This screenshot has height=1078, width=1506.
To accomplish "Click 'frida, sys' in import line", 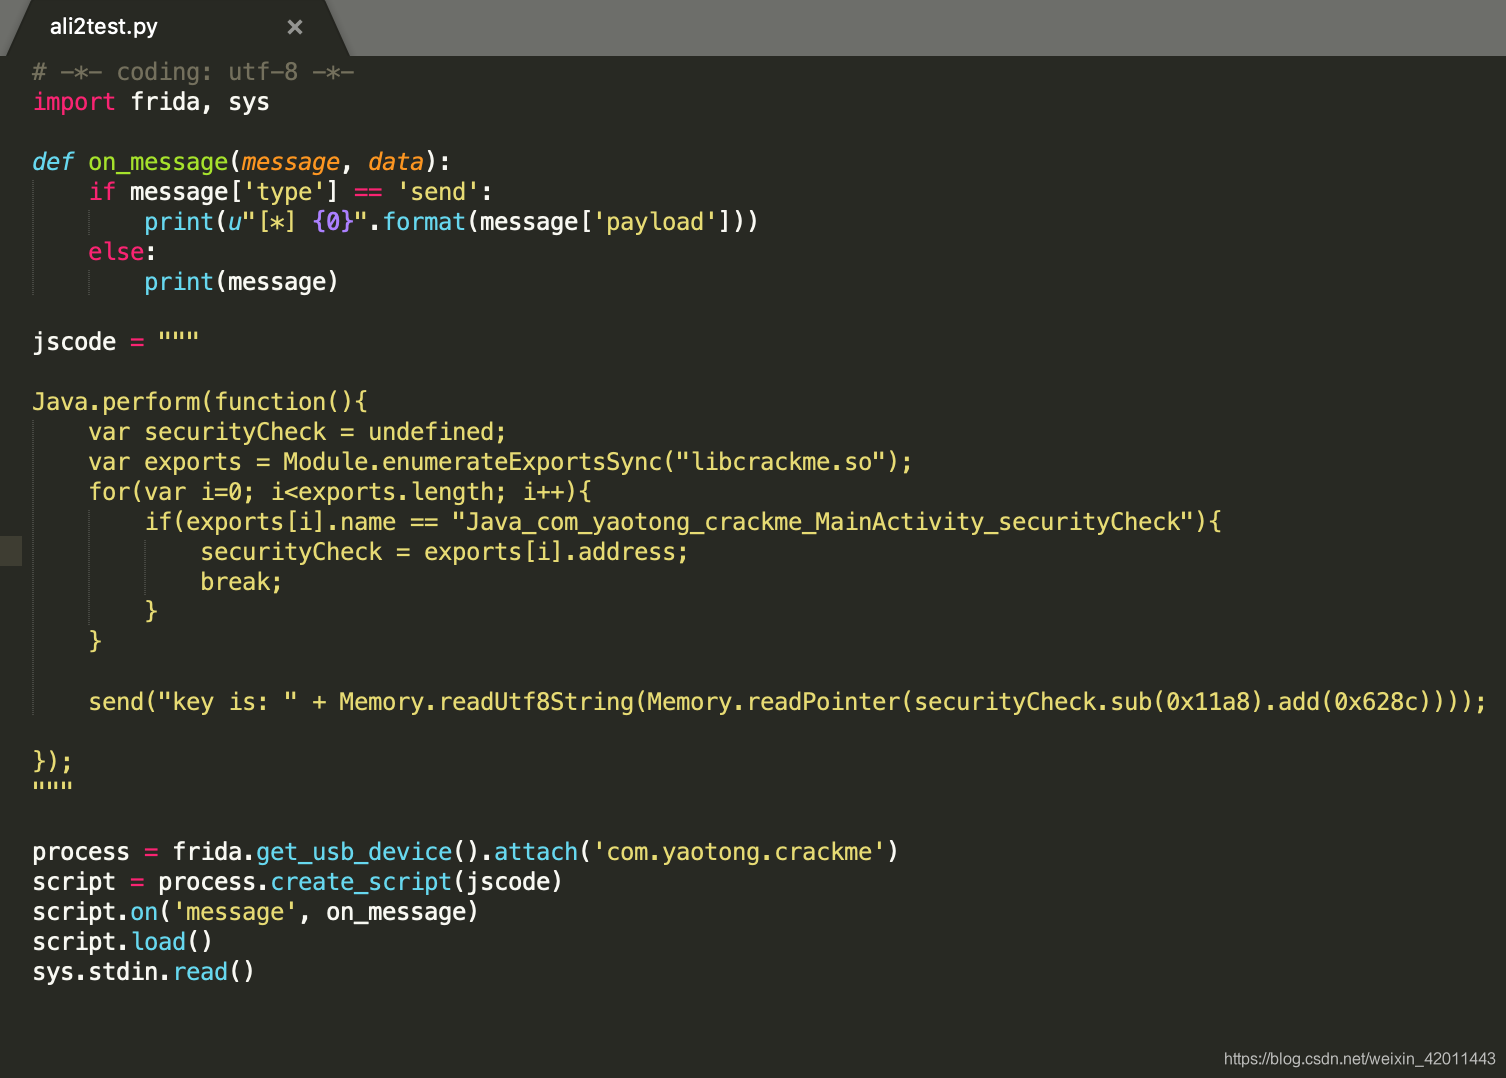I will pyautogui.click(x=200, y=102).
